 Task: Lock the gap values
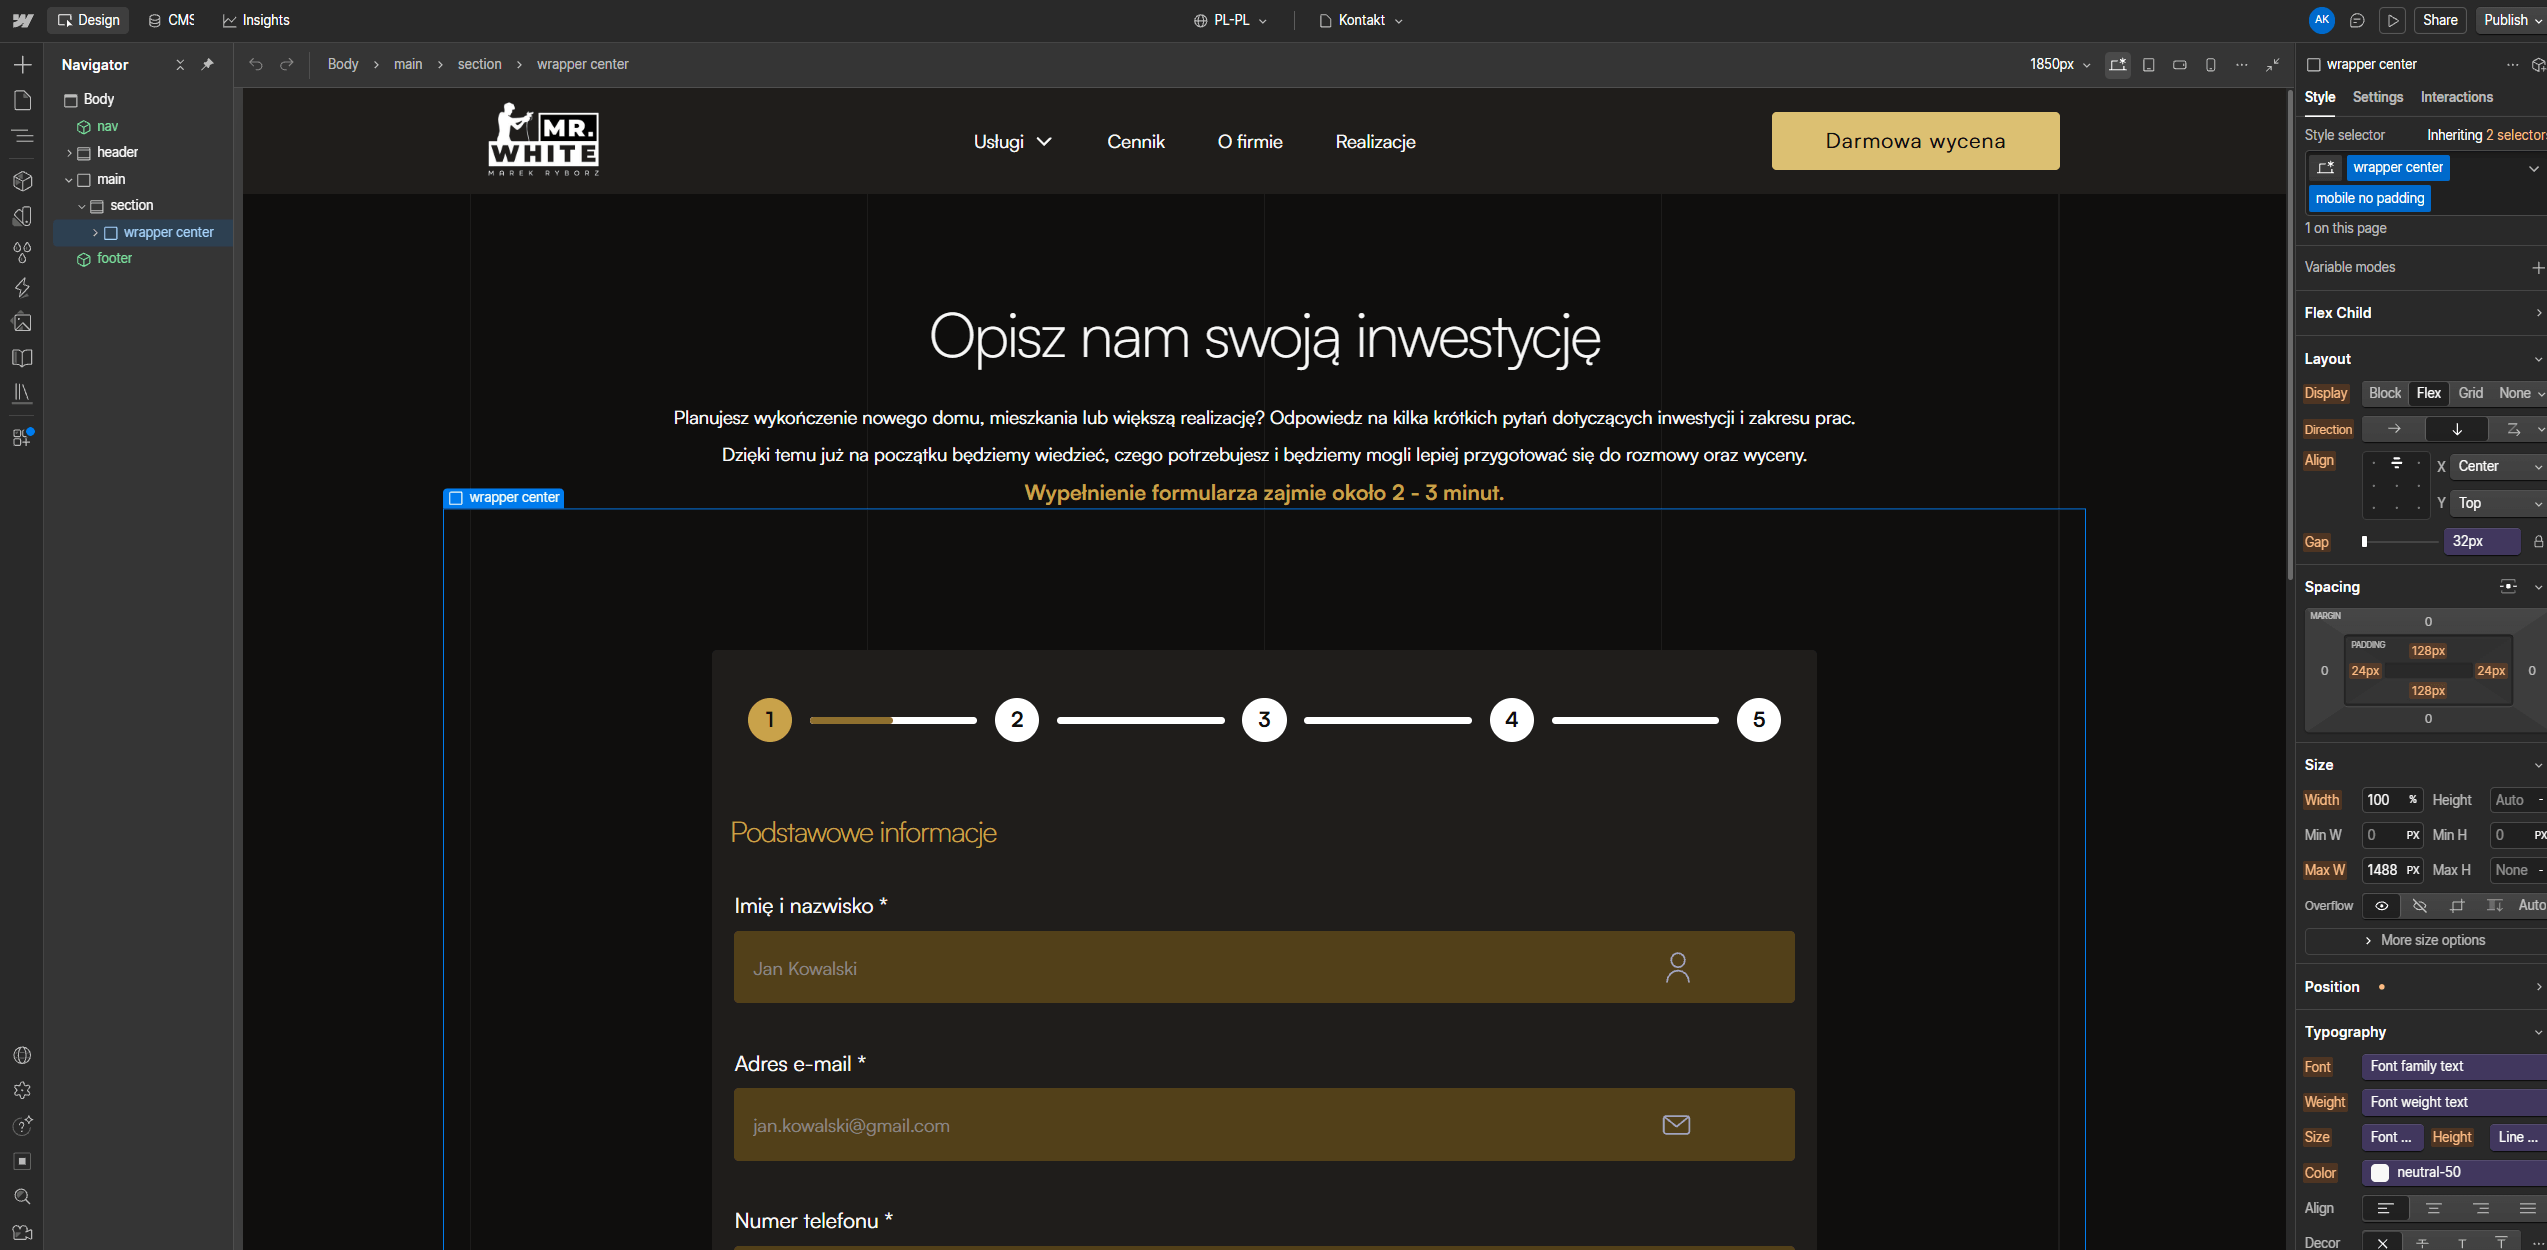2538,541
